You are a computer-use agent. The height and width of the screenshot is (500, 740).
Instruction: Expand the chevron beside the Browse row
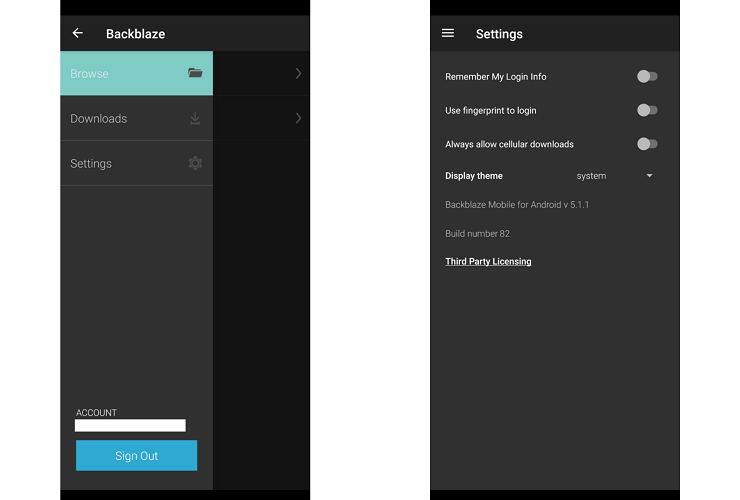pos(298,73)
